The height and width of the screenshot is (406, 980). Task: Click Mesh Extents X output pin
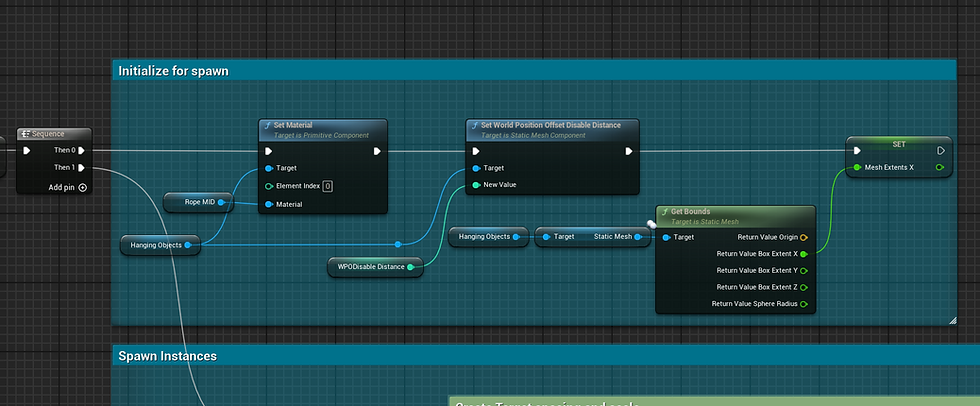point(940,167)
